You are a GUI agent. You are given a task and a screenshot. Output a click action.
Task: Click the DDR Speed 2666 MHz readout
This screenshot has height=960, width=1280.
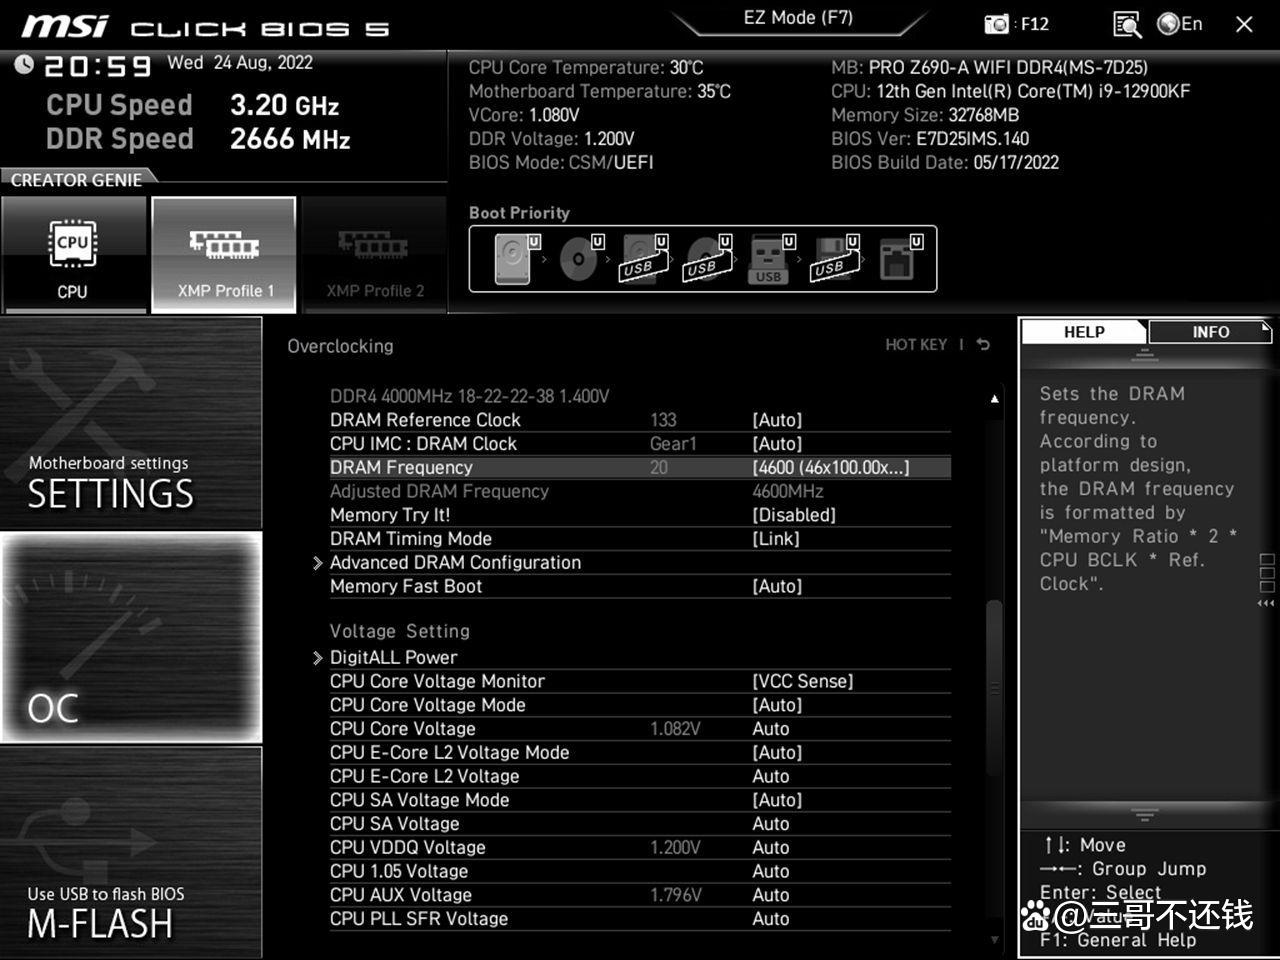coord(198,139)
